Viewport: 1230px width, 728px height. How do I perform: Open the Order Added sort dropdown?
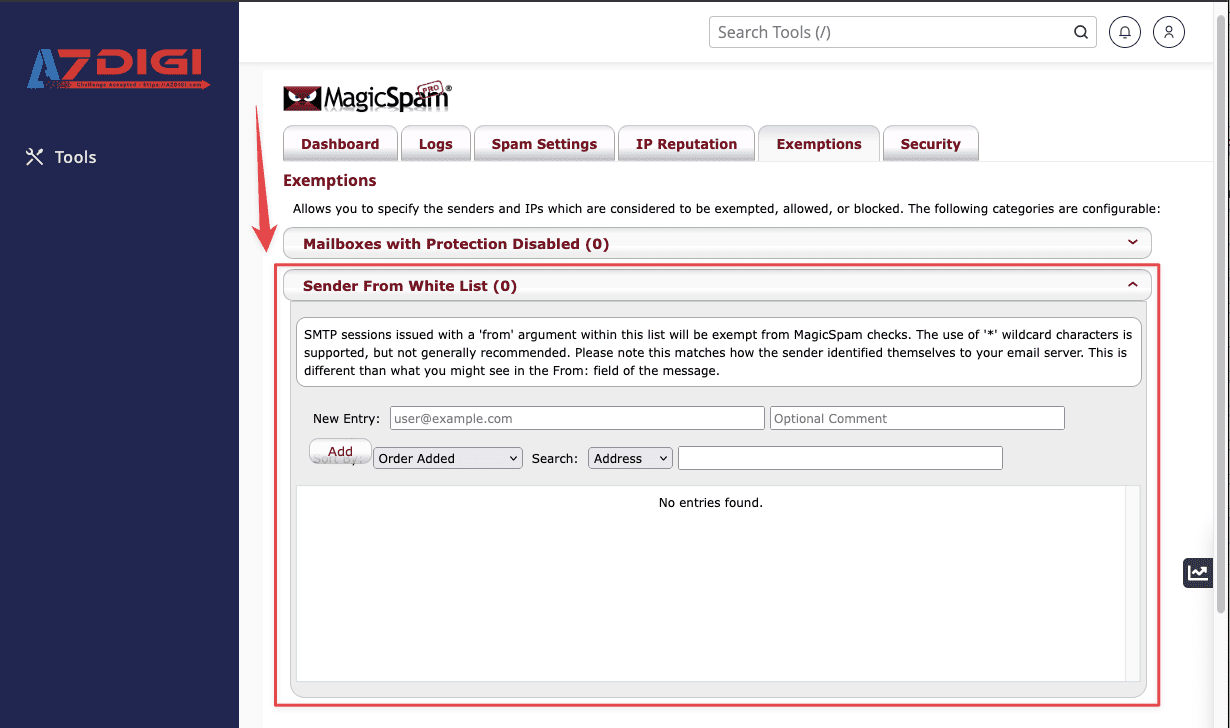point(447,458)
